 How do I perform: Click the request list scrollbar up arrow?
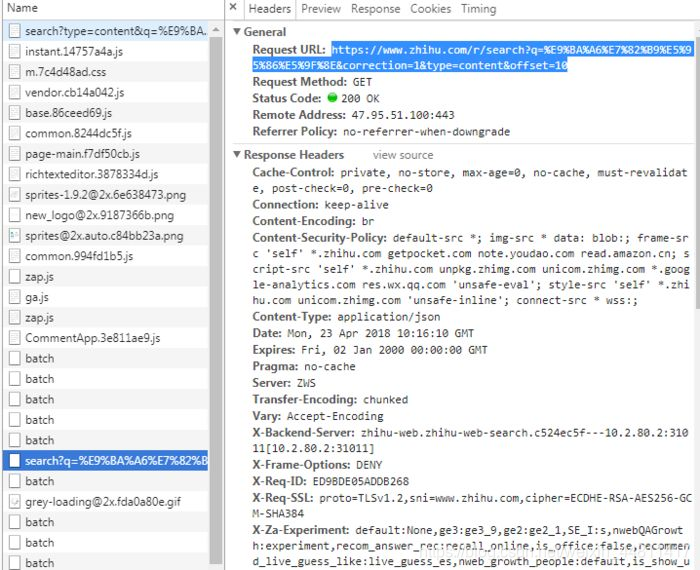click(216, 30)
